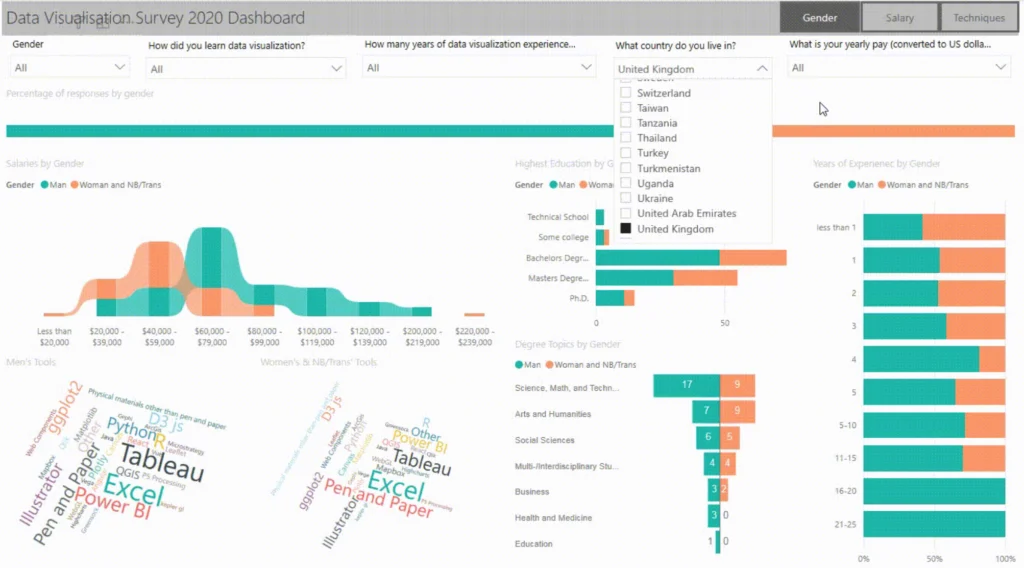Collapse the country dropdown using its chevron
The image size is (1024, 568).
pyautogui.click(x=762, y=69)
